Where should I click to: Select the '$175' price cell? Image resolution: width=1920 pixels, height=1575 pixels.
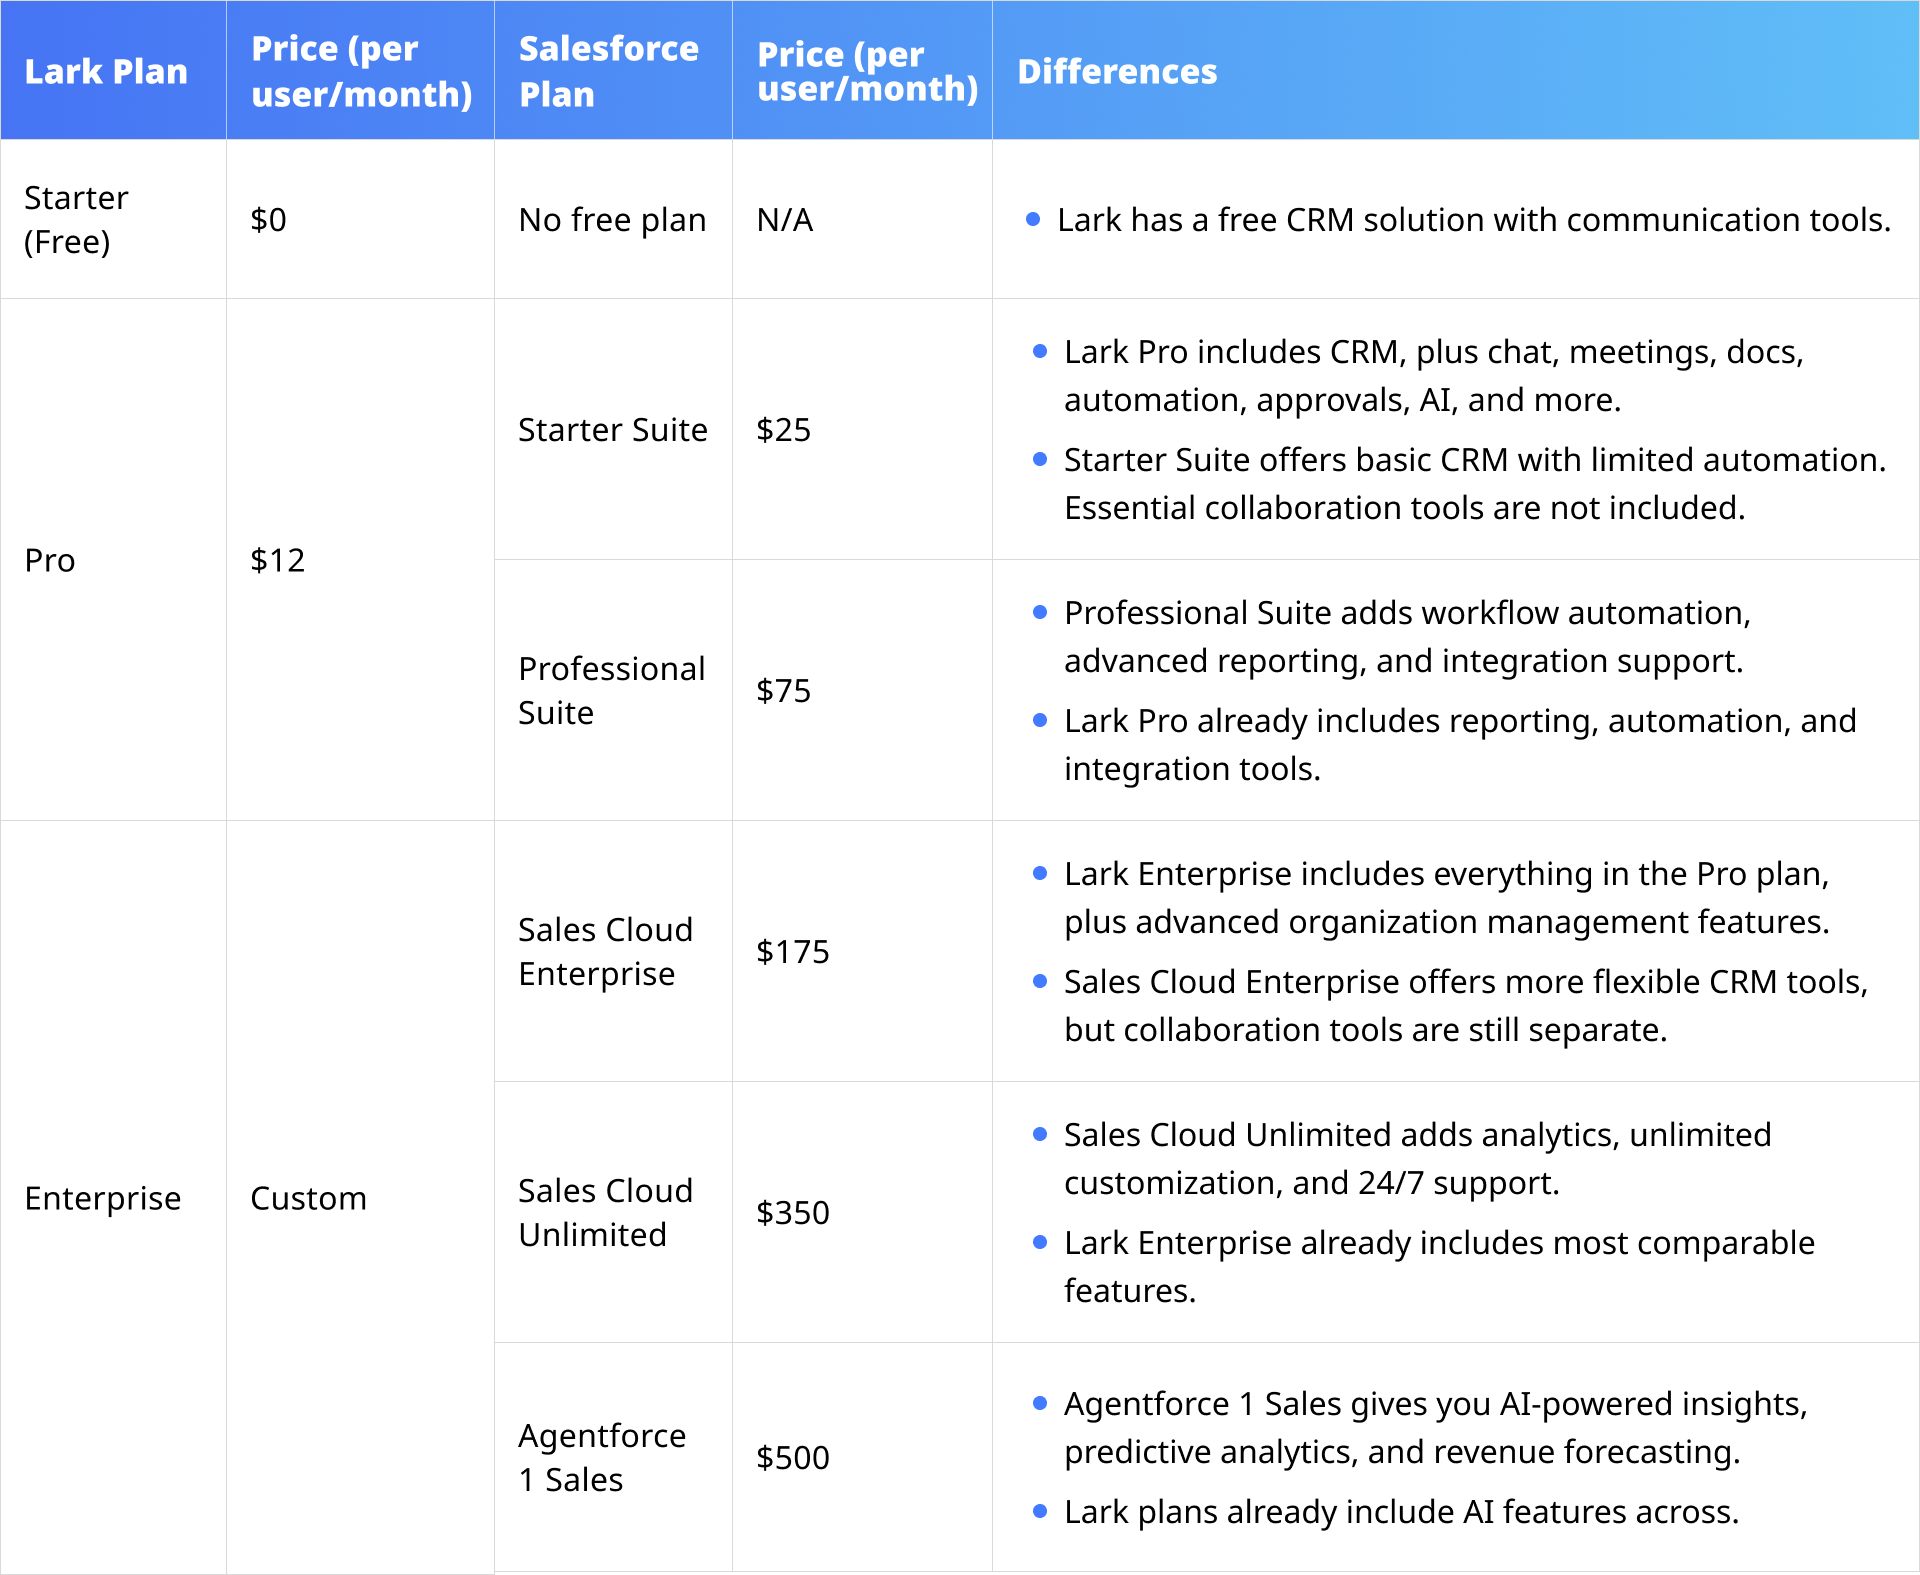[x=793, y=952]
